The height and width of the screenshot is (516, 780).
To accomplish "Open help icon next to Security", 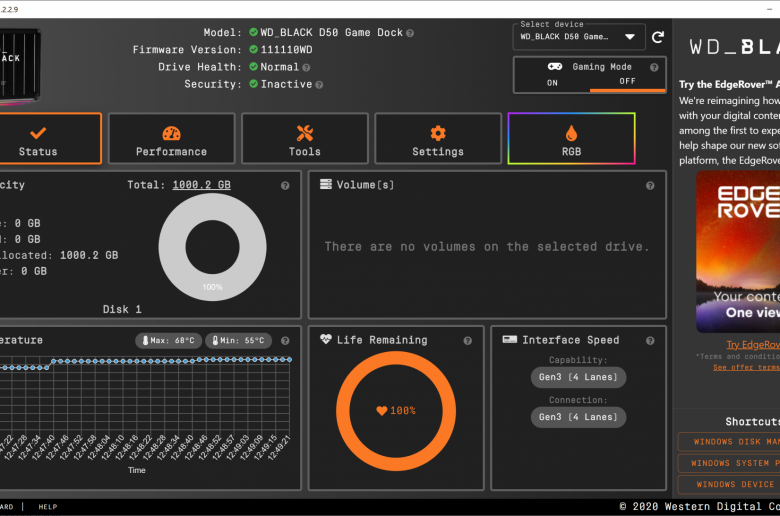I will click(319, 85).
